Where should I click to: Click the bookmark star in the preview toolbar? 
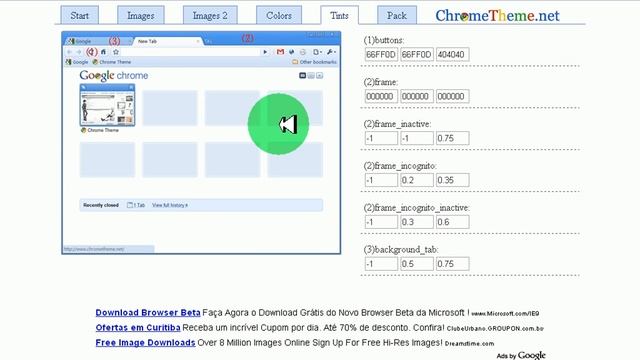click(116, 52)
